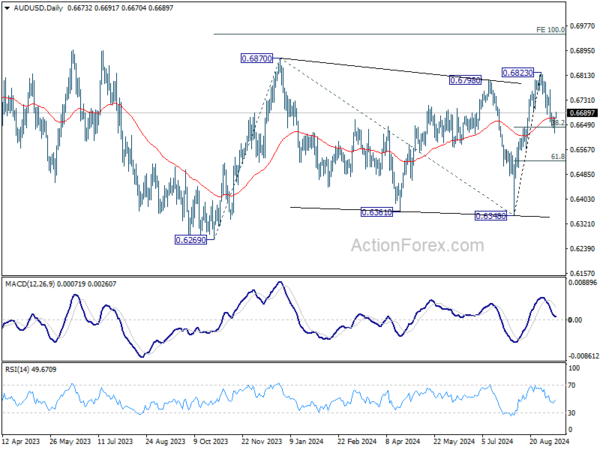Click the 0.68950 price axis value
Image resolution: width=600 pixels, height=450 pixels.
click(x=582, y=51)
